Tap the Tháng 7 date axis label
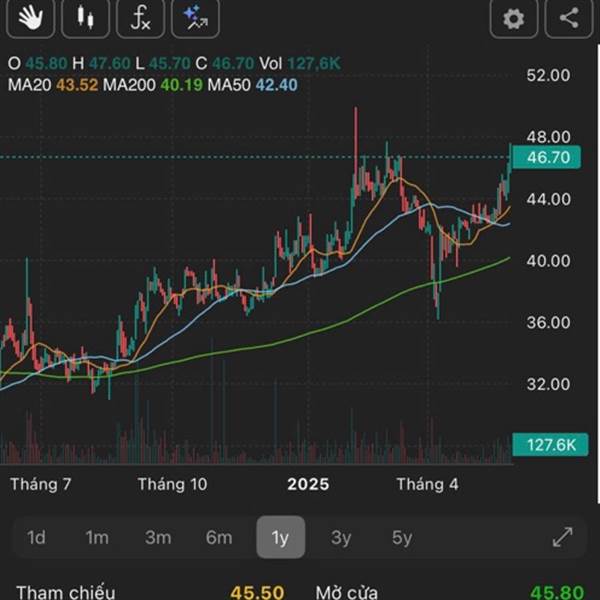 click(41, 484)
